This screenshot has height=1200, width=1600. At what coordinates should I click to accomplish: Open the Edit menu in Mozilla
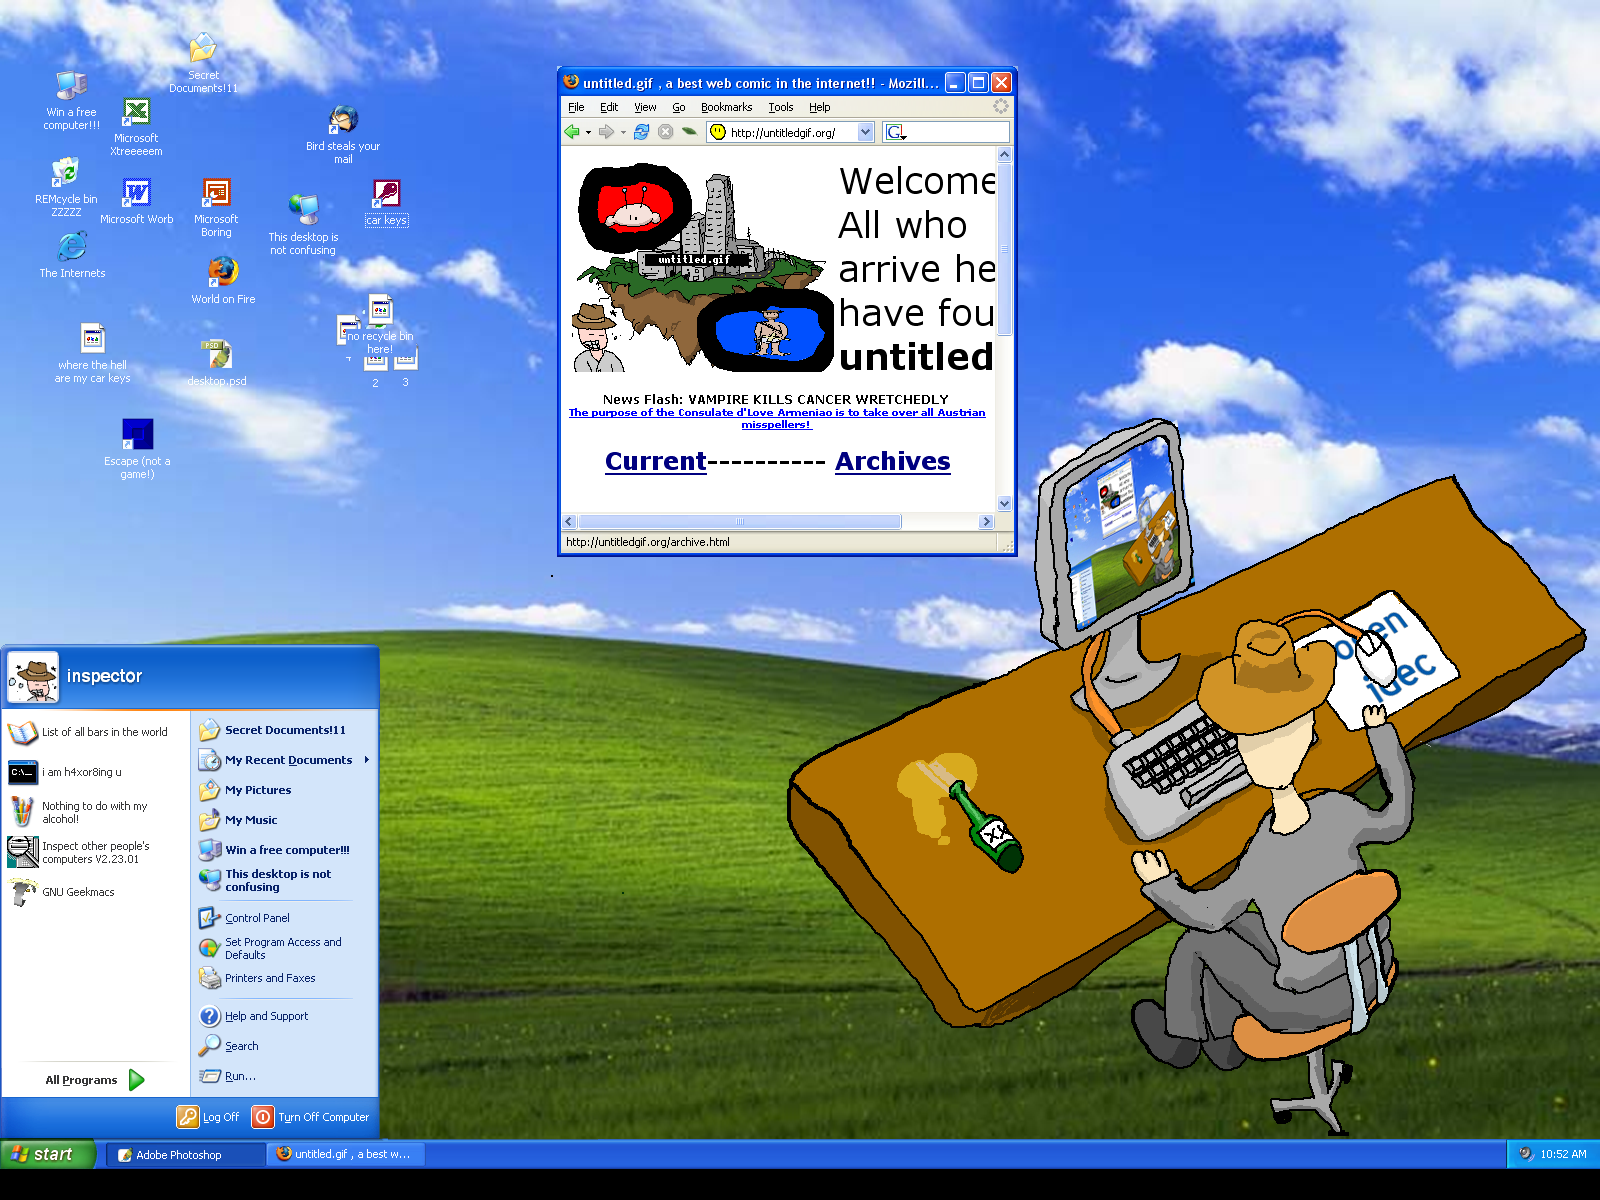(609, 107)
